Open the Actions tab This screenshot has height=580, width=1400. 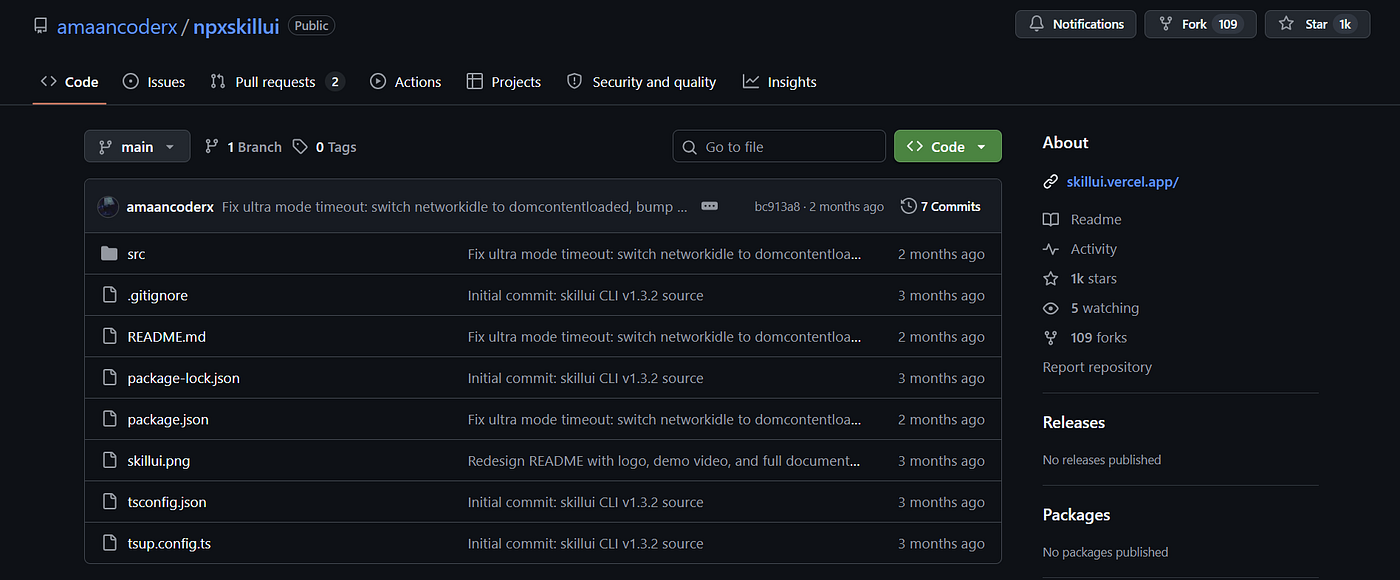pos(405,82)
